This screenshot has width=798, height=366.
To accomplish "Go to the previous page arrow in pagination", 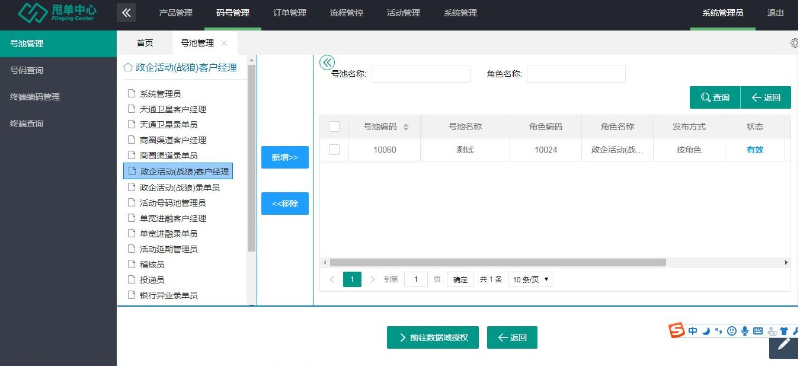I will point(332,279).
